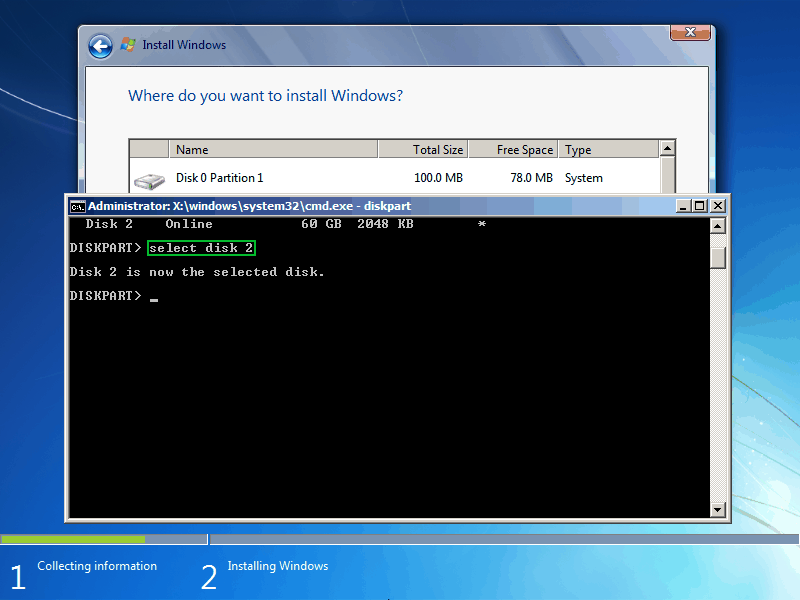
Task: Click the Windows flag logo in Install Windows
Action: click(128, 45)
